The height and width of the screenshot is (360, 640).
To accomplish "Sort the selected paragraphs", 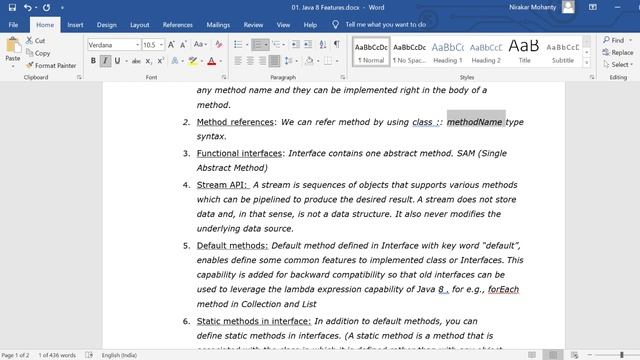I will pyautogui.click(x=323, y=44).
